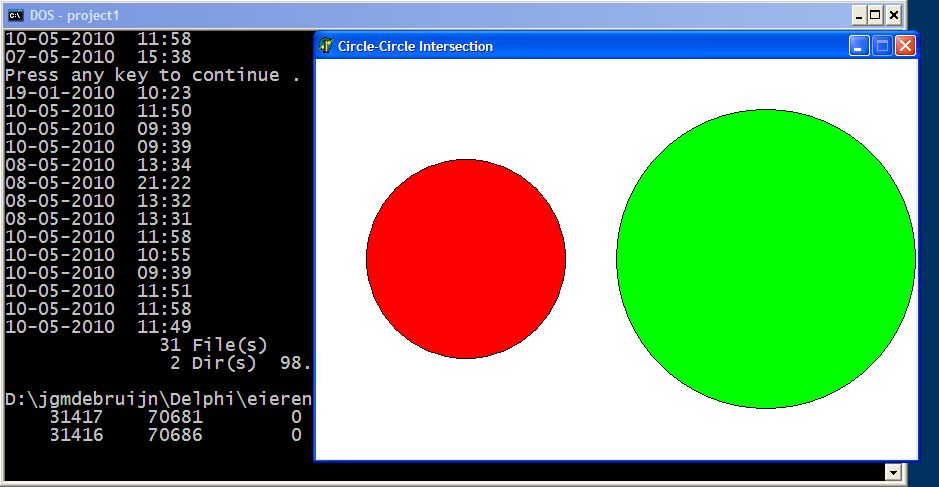Maximize the DOS - project1 window
The width and height of the screenshot is (939, 487).
click(x=875, y=15)
